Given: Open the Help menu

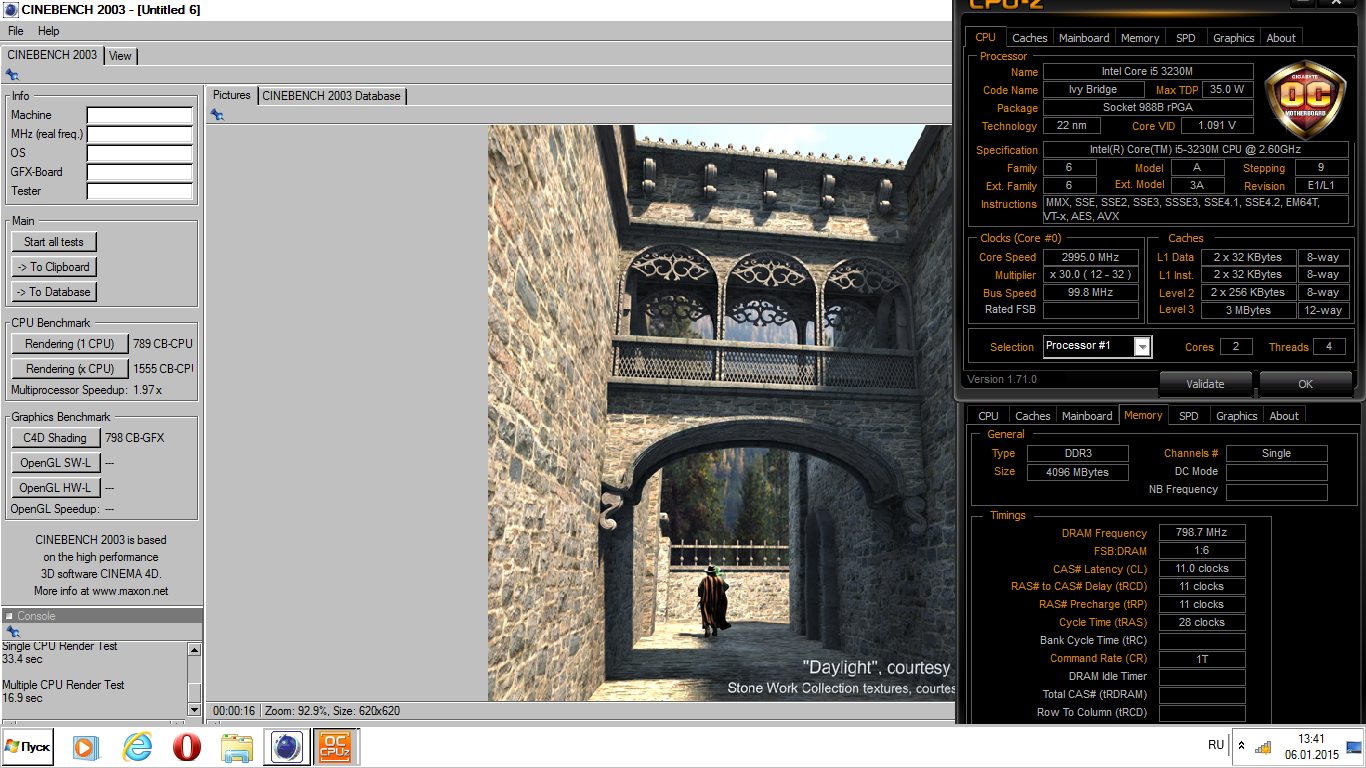Looking at the screenshot, I should 49,31.
